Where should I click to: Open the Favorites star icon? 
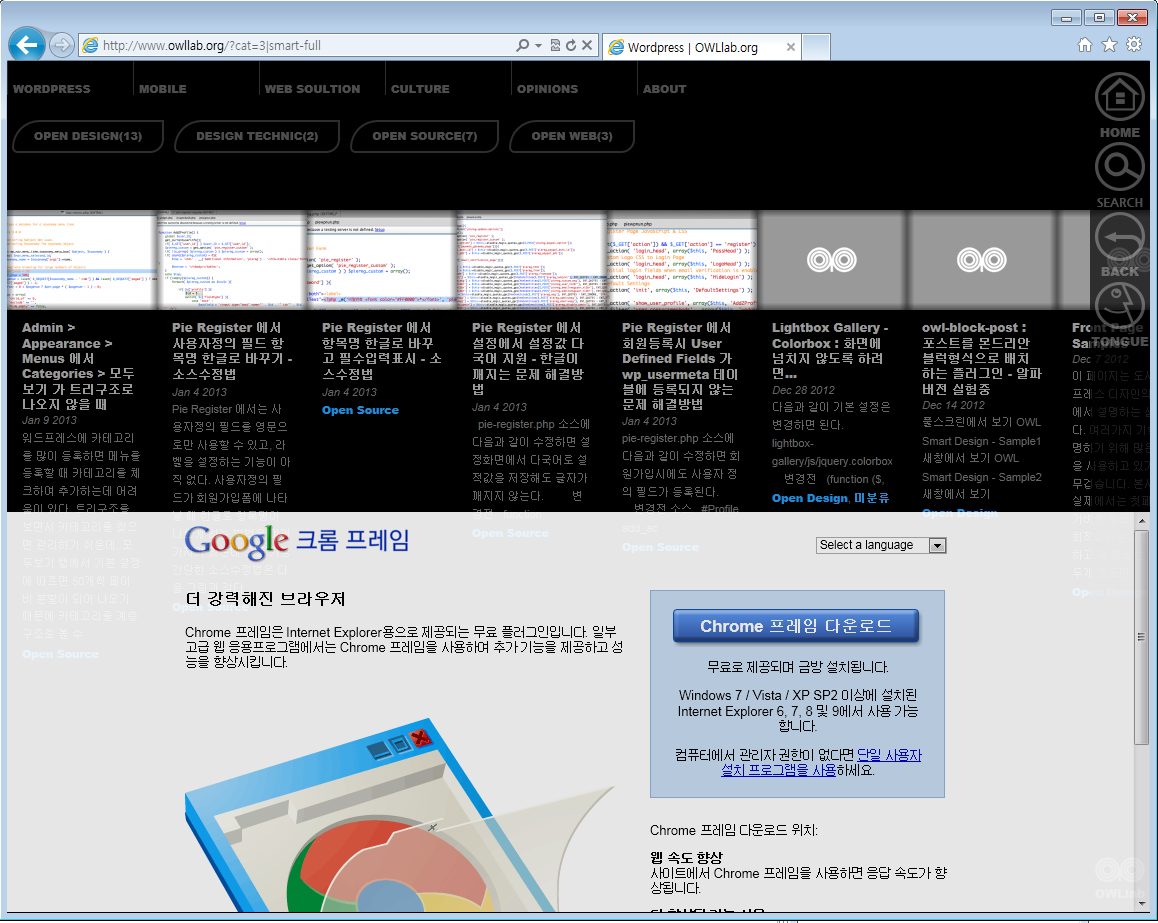[x=1109, y=45]
